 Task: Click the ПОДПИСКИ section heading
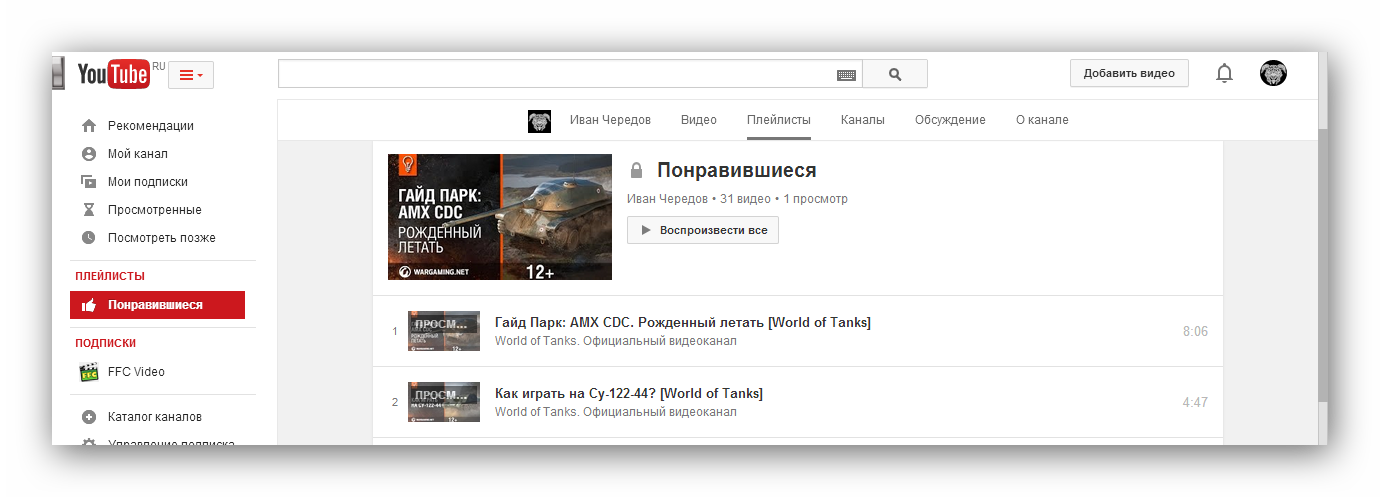pyautogui.click(x=106, y=343)
